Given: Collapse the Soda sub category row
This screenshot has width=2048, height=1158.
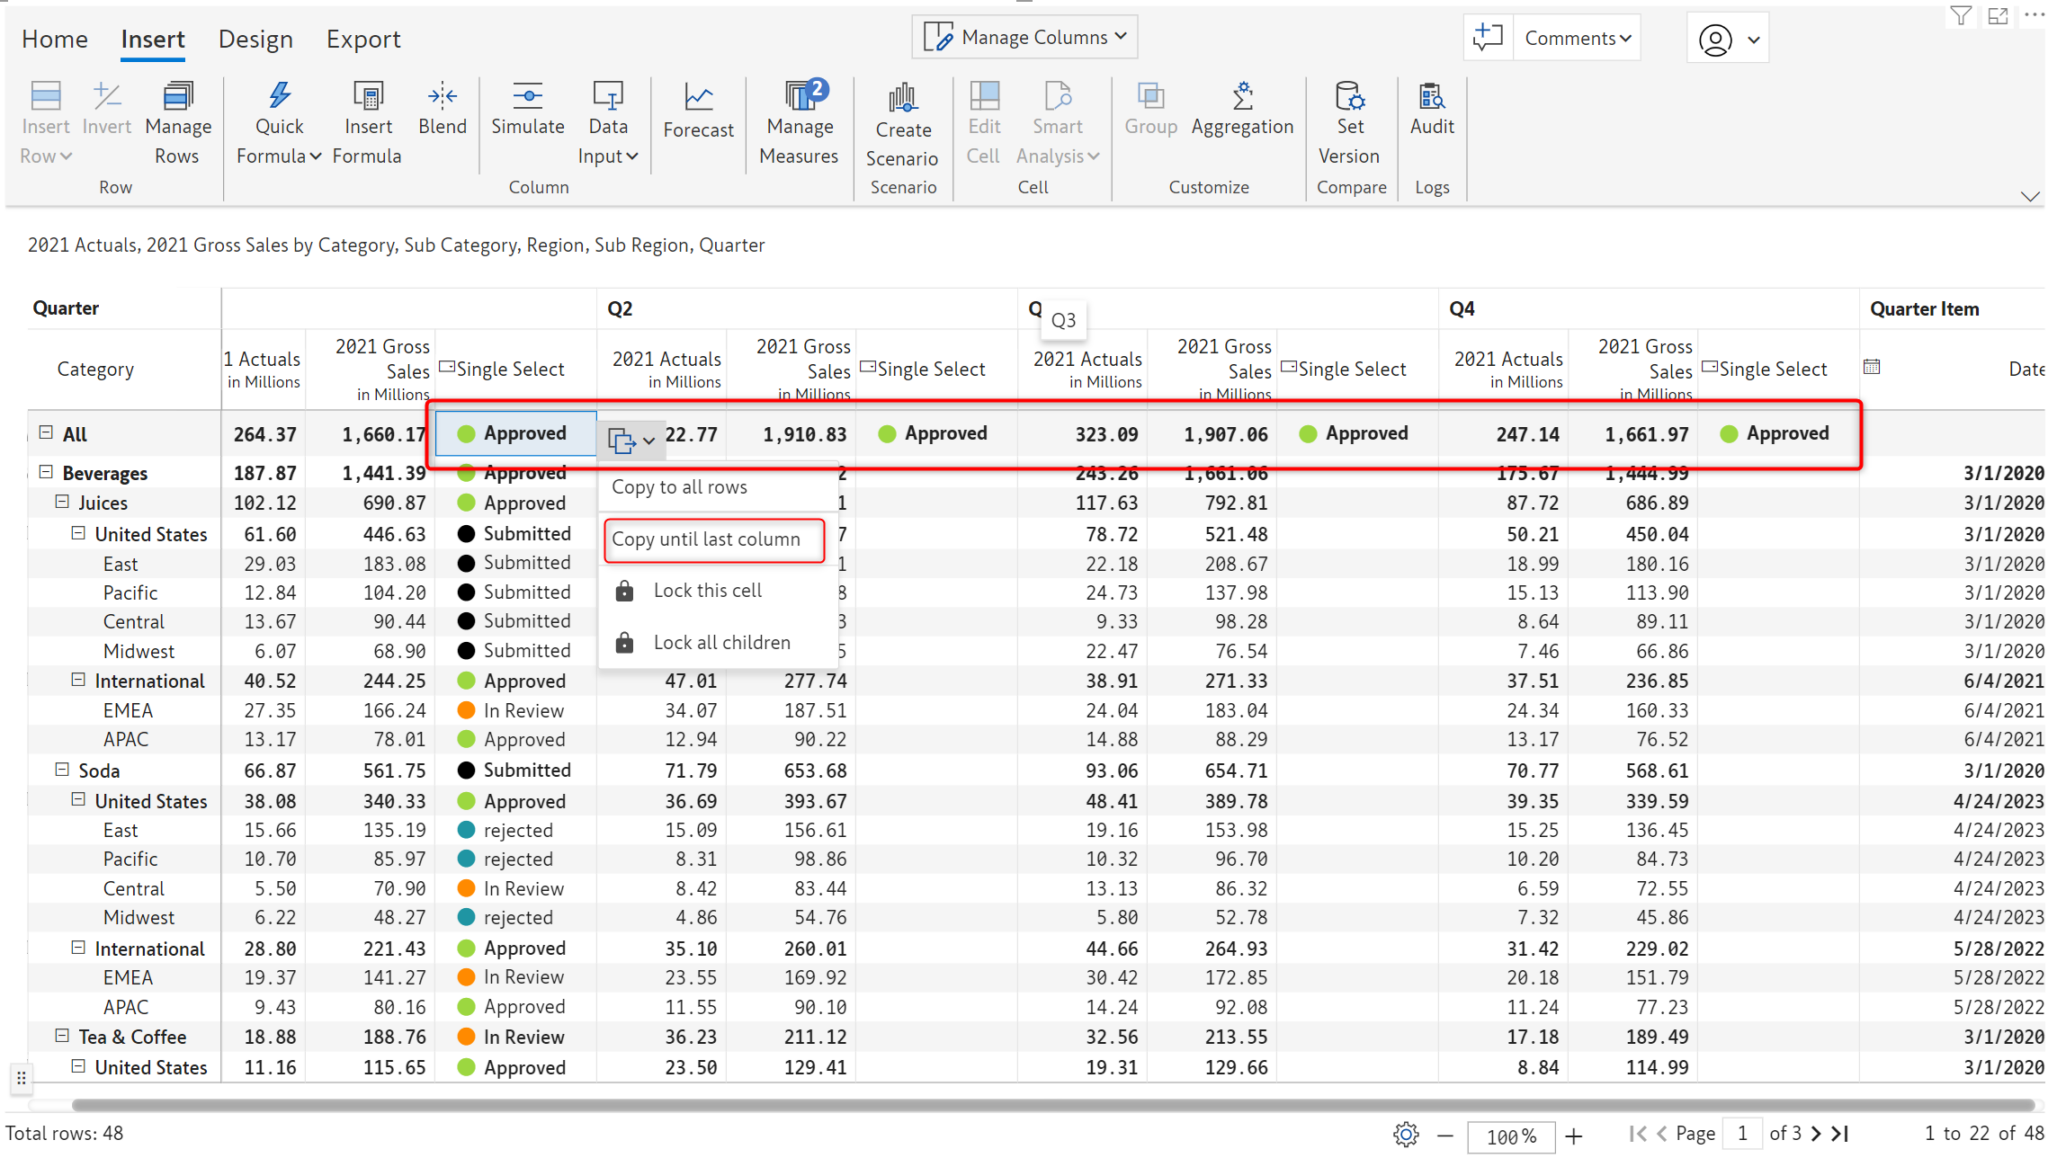Looking at the screenshot, I should (60, 770).
